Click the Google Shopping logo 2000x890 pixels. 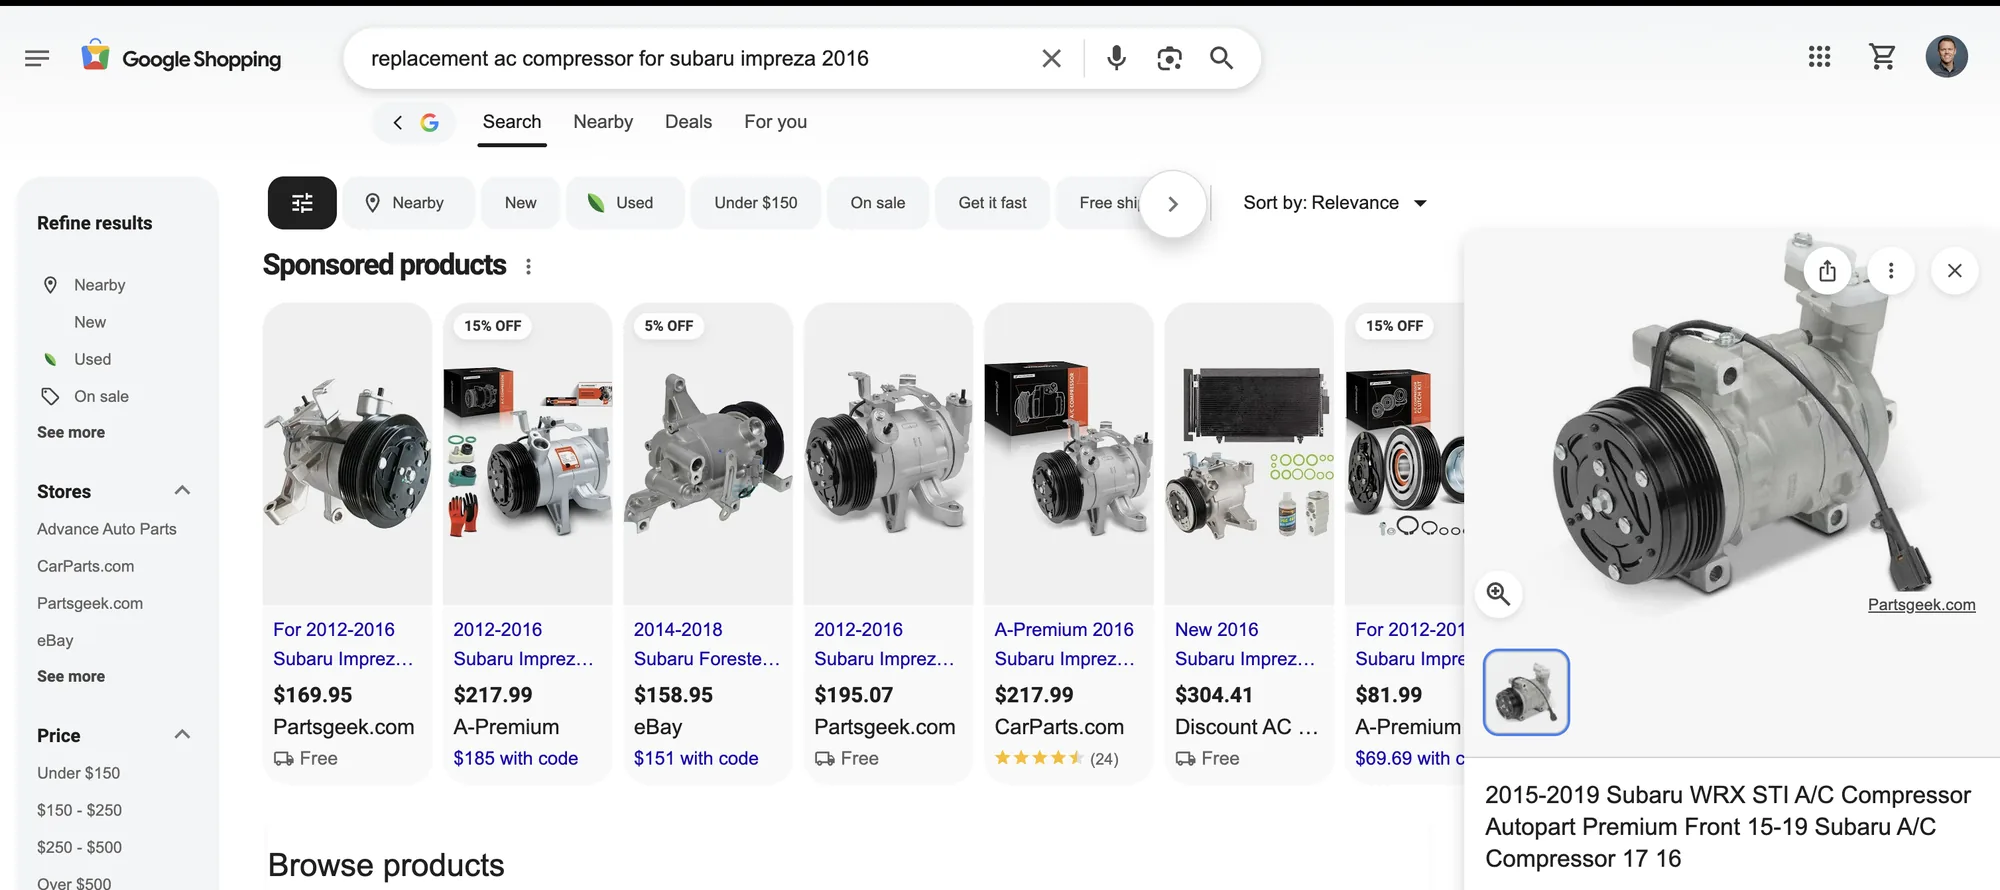click(181, 58)
